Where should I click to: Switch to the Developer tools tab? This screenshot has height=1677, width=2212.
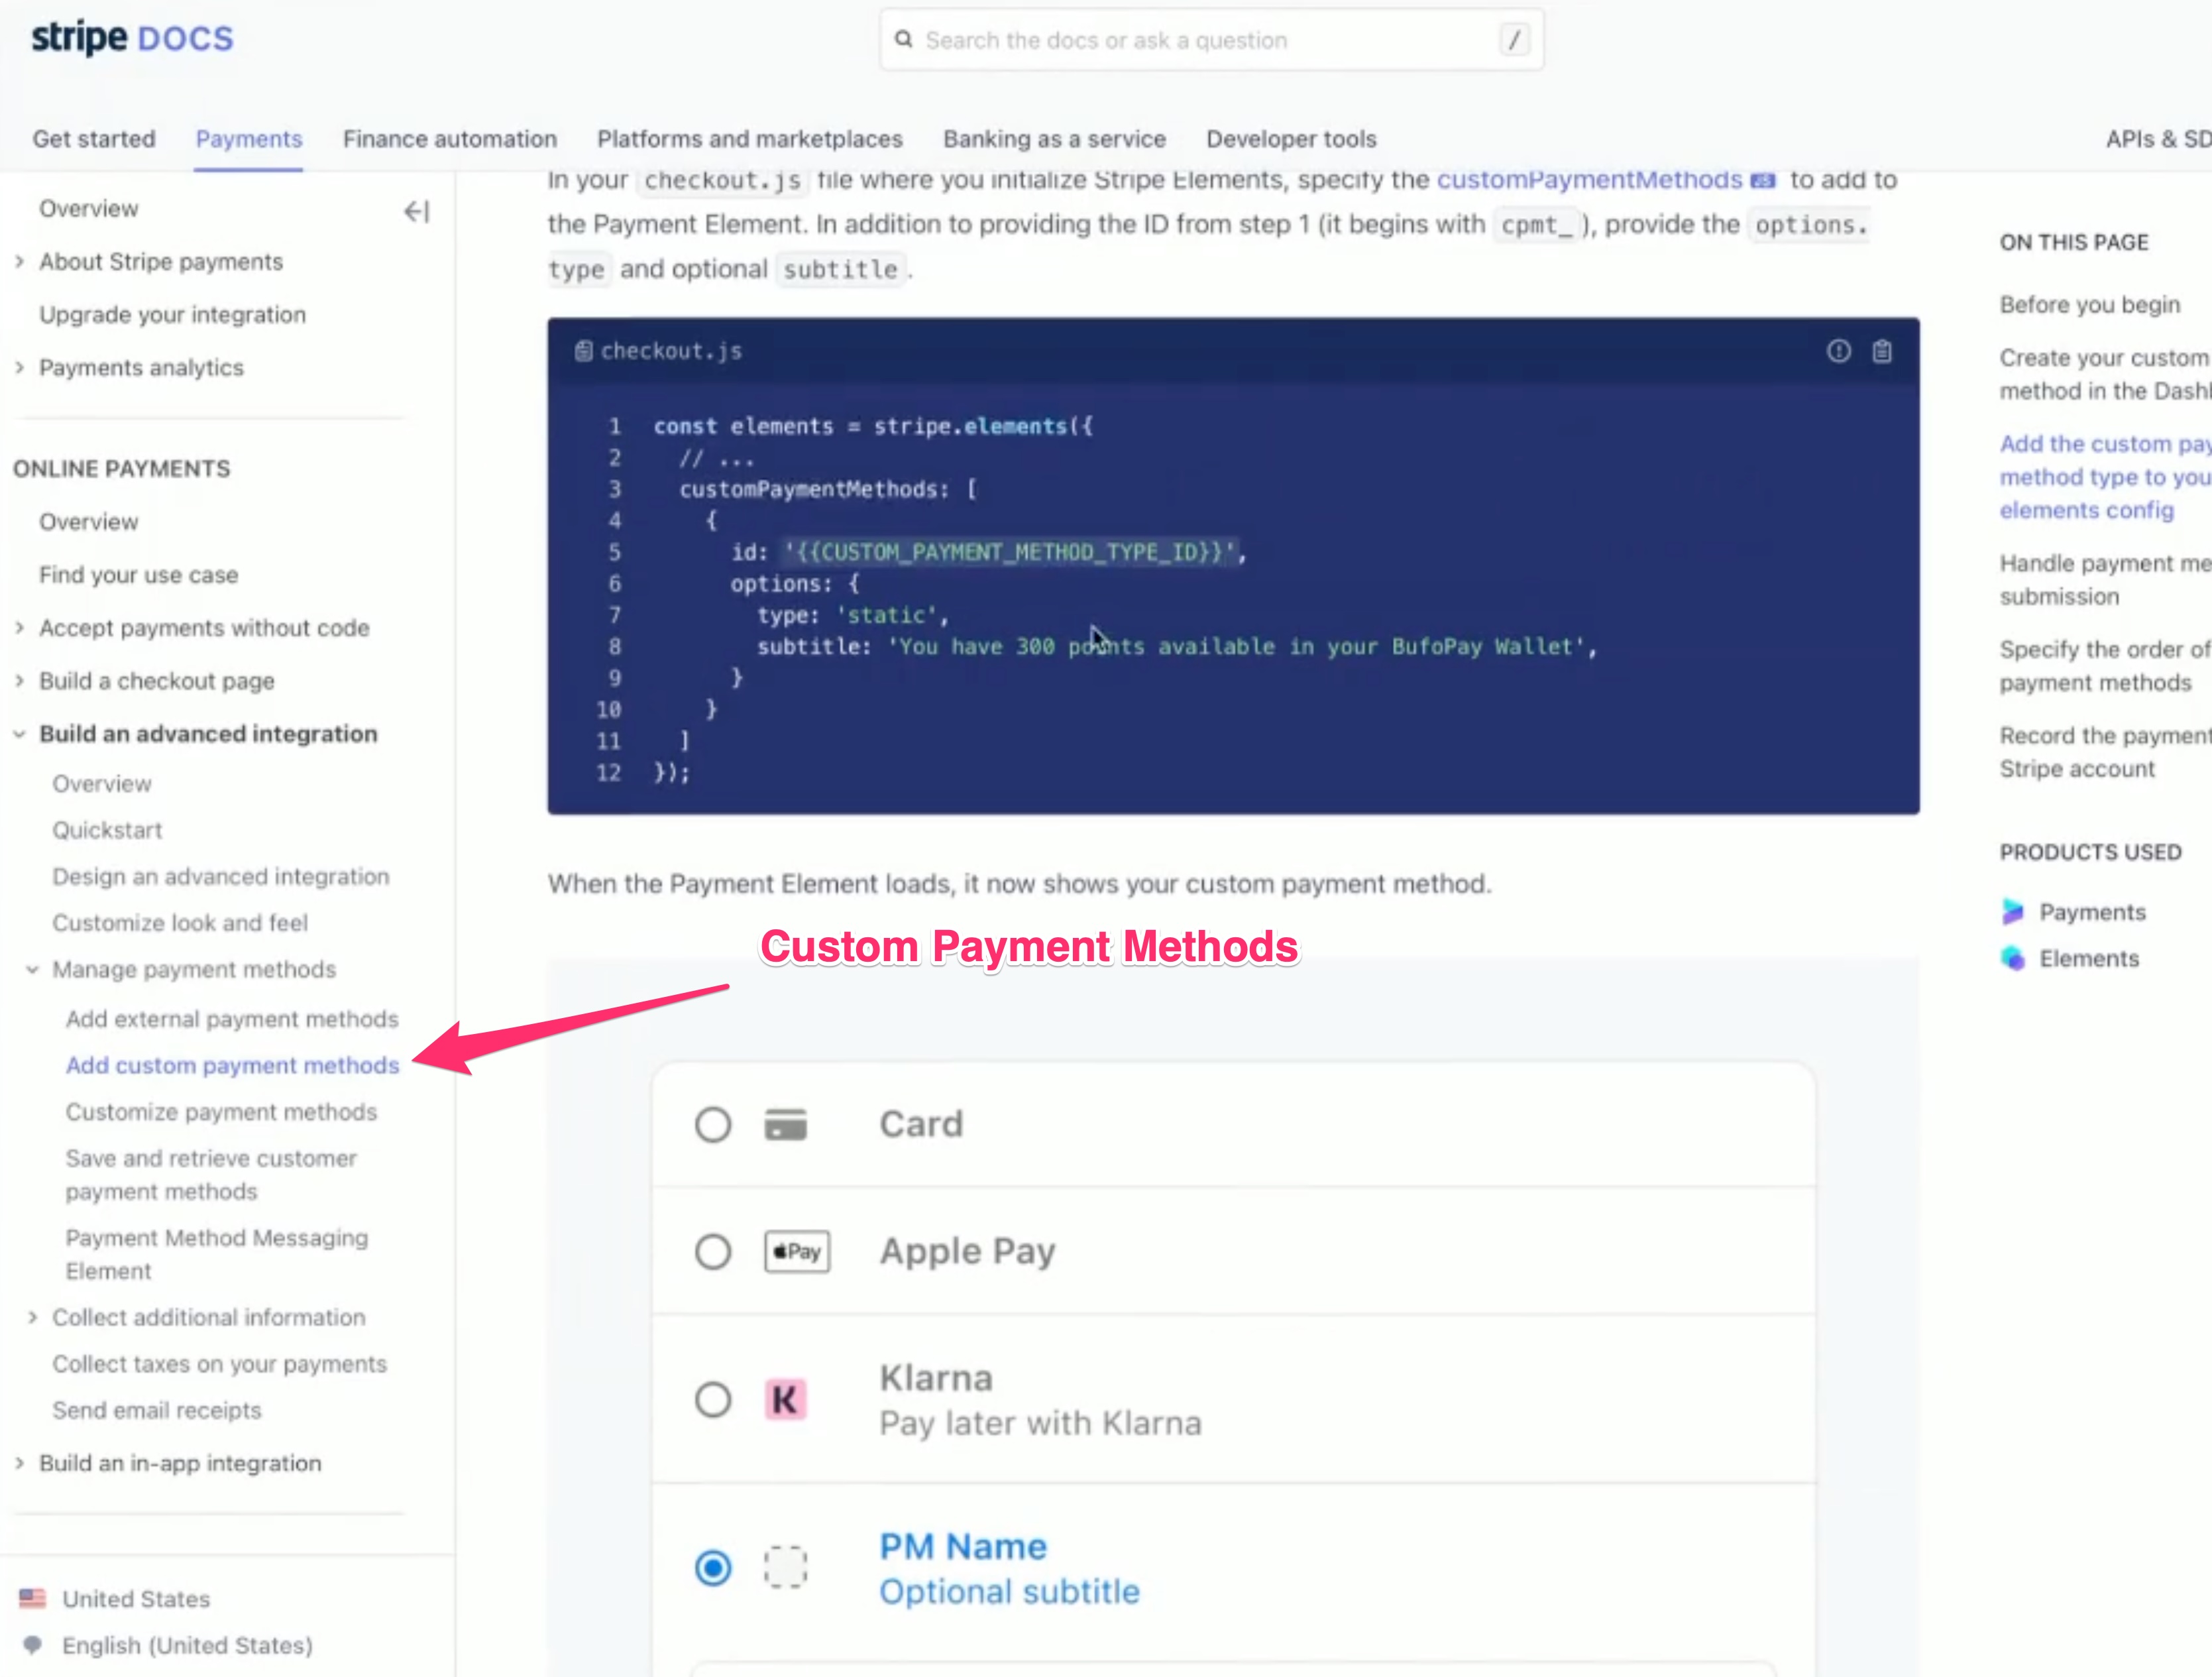coord(1290,139)
